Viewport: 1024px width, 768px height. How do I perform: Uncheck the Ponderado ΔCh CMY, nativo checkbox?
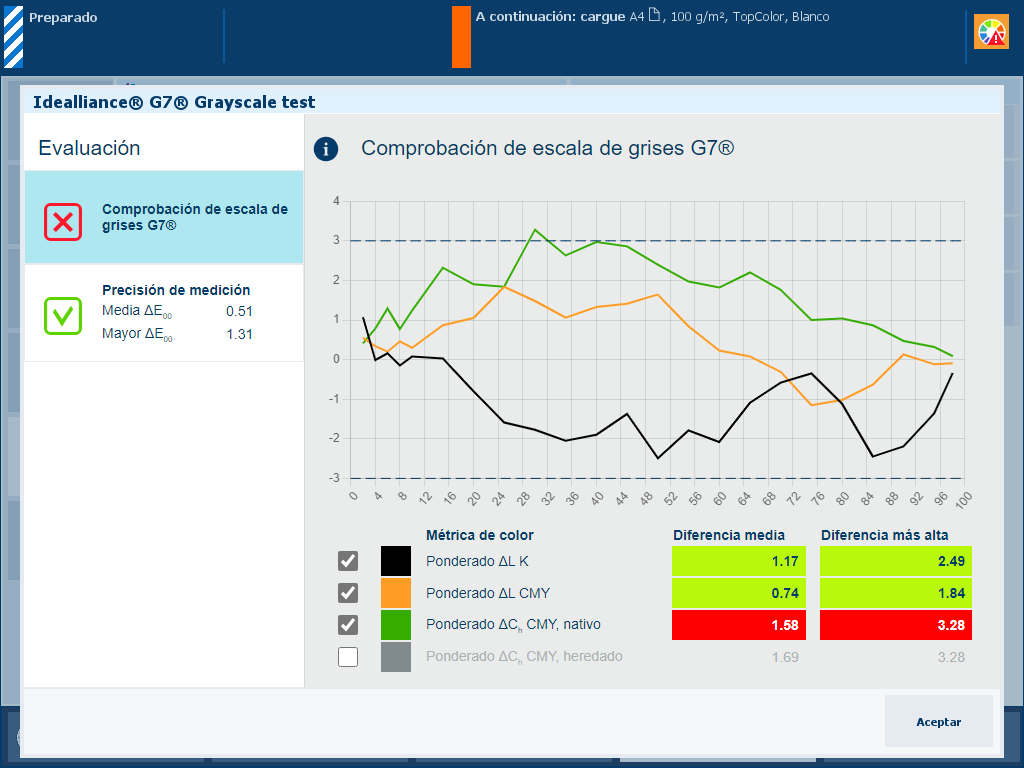pyautogui.click(x=348, y=625)
